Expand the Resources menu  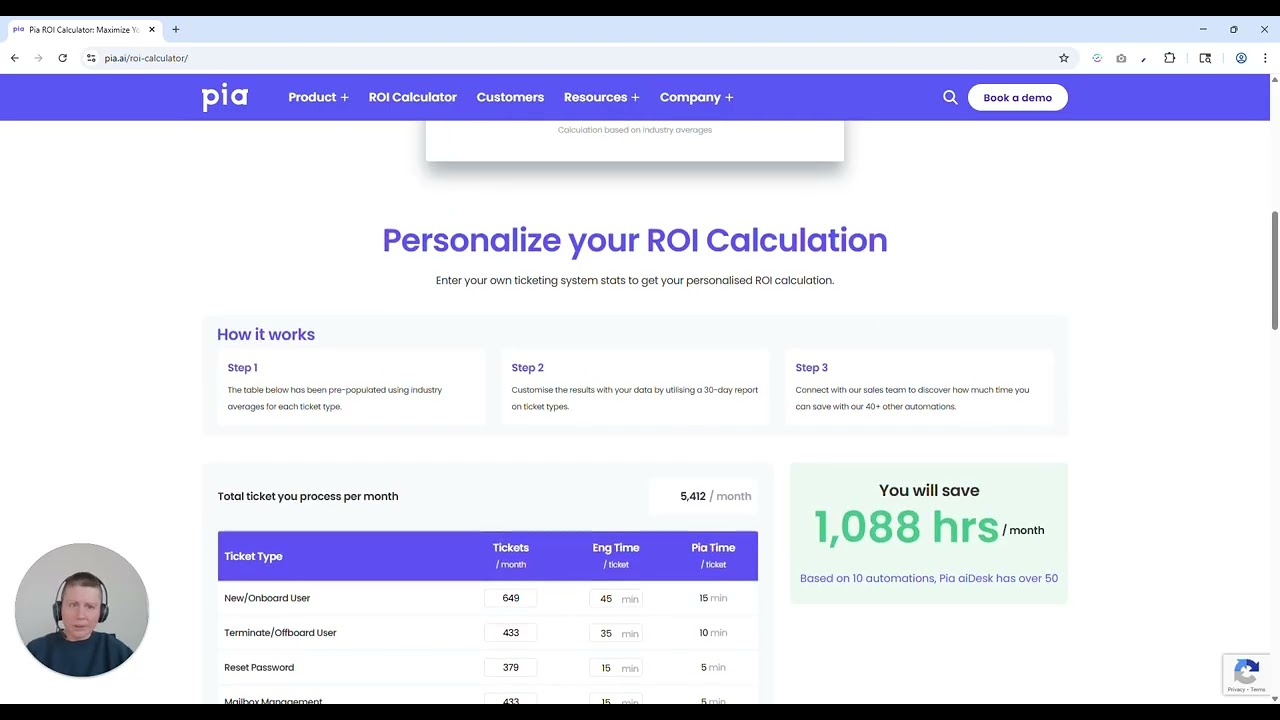point(601,97)
